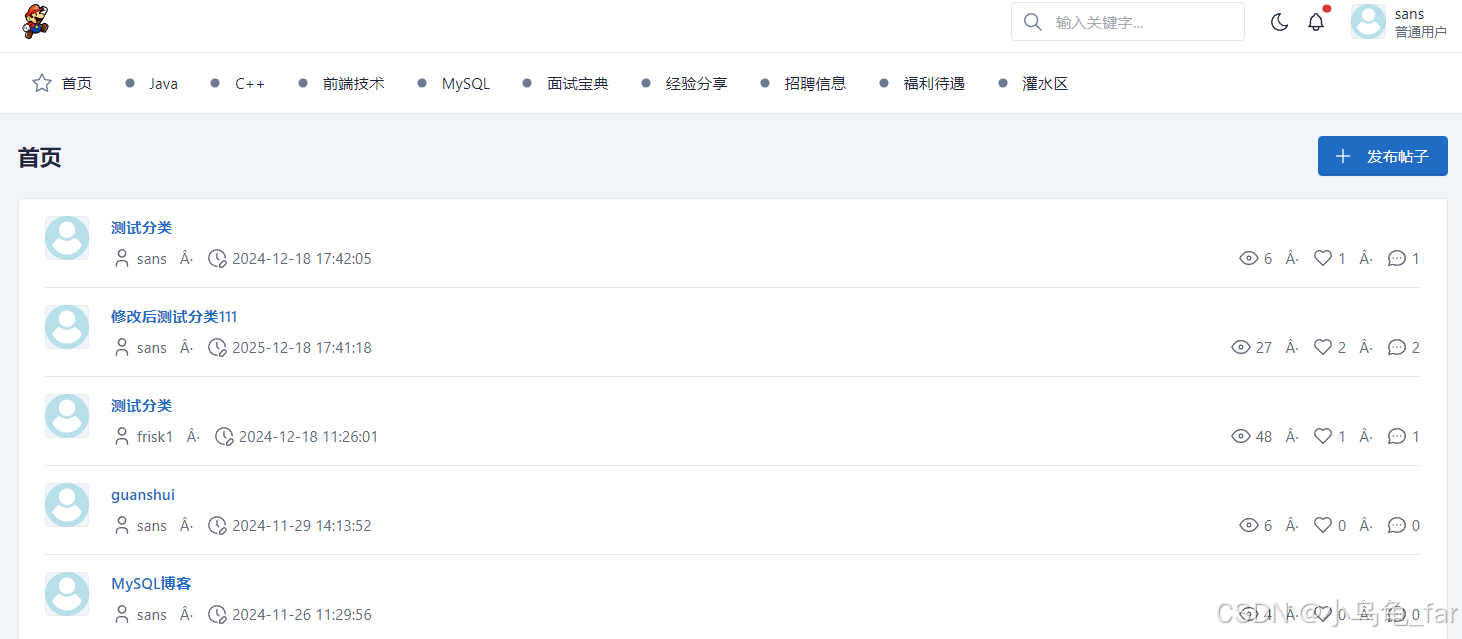Click the star icon beside 首页
This screenshot has height=639, width=1462.
42,83
